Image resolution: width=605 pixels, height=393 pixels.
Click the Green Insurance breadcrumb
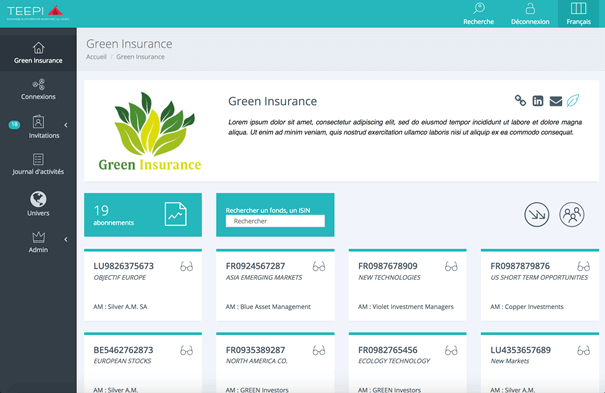[140, 57]
